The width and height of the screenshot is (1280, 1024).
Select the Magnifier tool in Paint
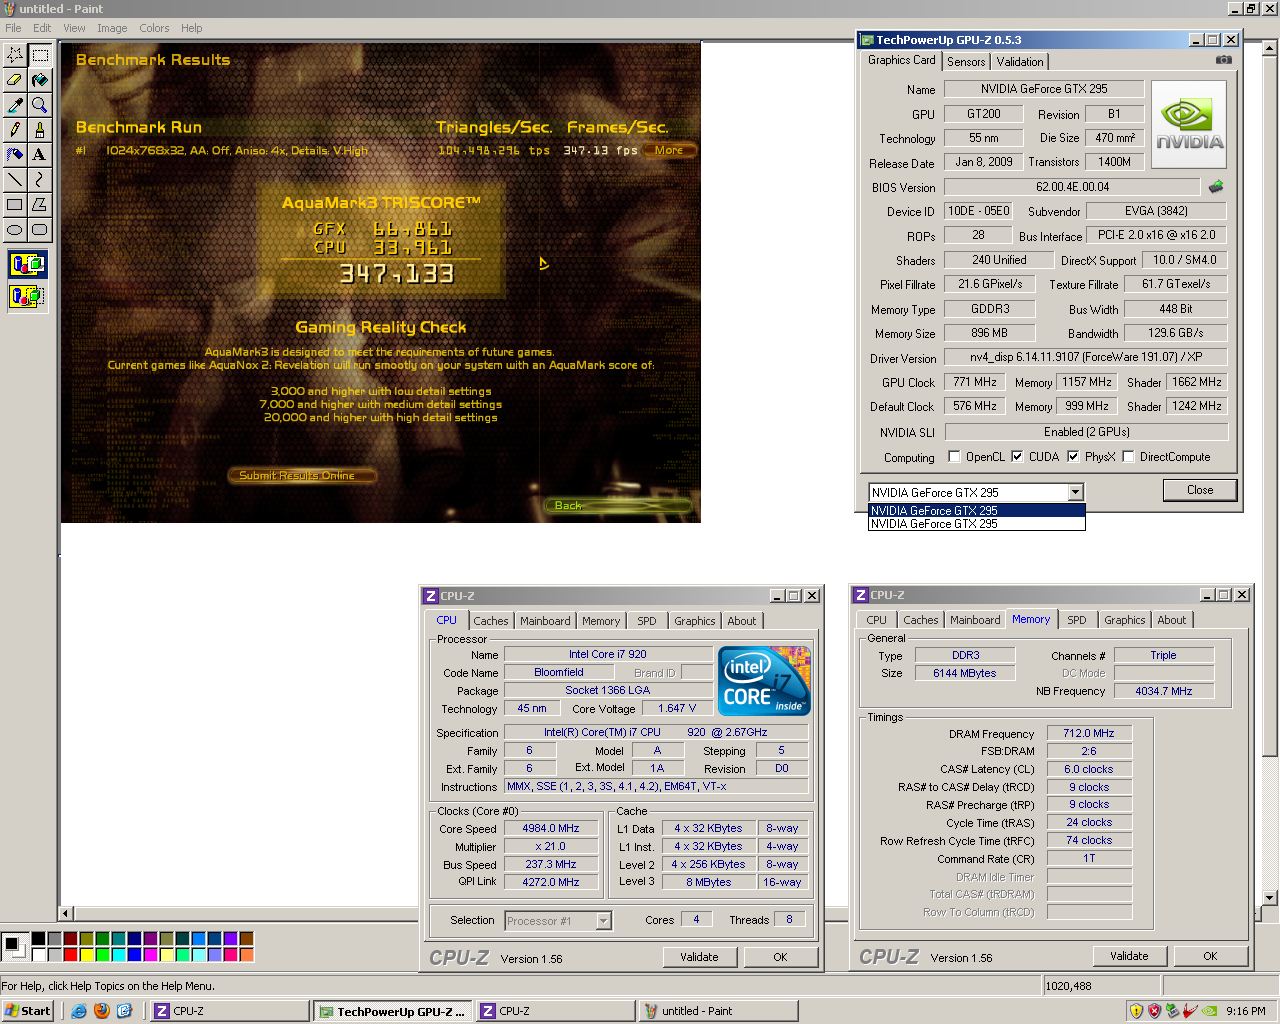40,105
